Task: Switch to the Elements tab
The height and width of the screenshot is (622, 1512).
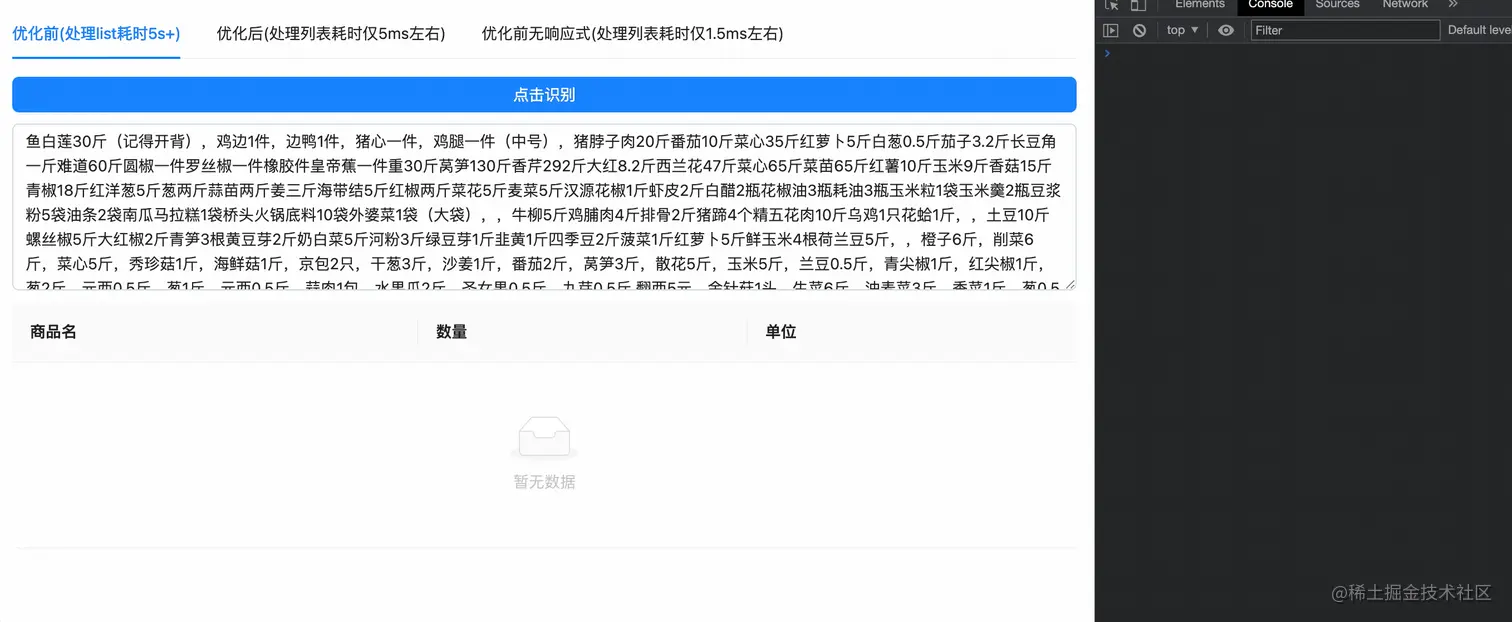Action: pos(1200,5)
